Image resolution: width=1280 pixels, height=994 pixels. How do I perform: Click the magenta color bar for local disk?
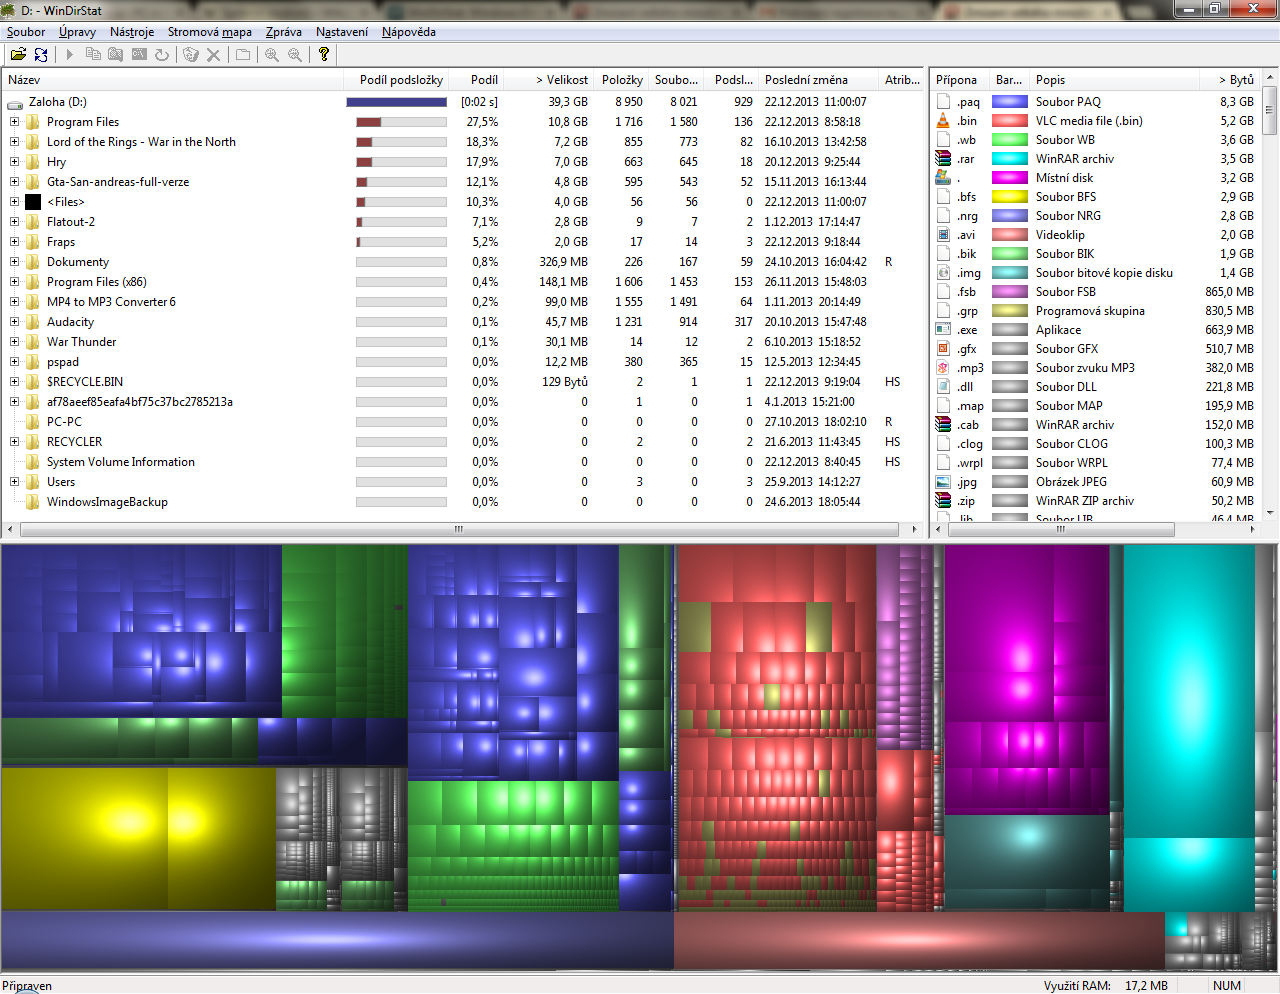coord(1010,178)
